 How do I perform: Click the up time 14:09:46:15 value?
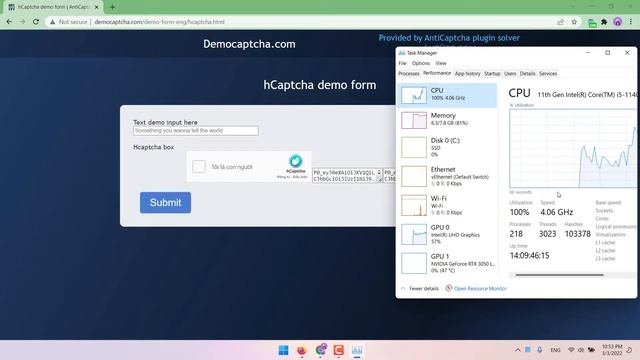[529, 256]
